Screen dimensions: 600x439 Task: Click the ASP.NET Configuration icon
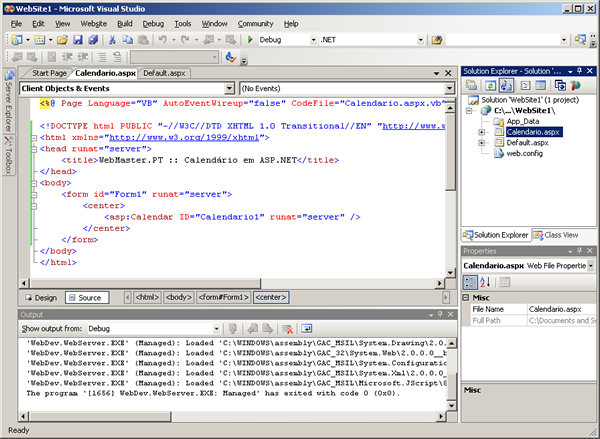(x=576, y=85)
